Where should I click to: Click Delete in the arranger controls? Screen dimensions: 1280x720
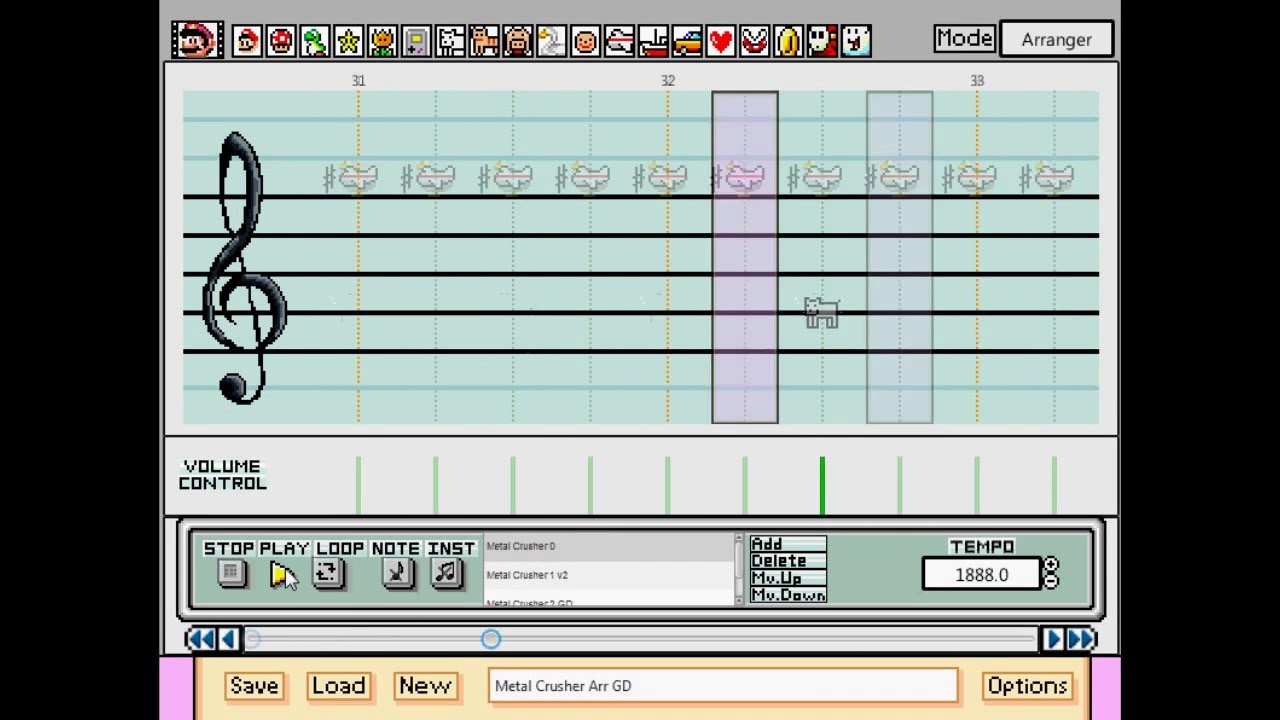coord(788,561)
